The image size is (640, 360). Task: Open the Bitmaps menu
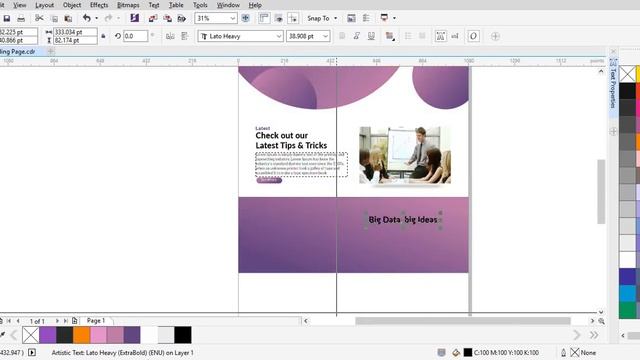tap(128, 5)
